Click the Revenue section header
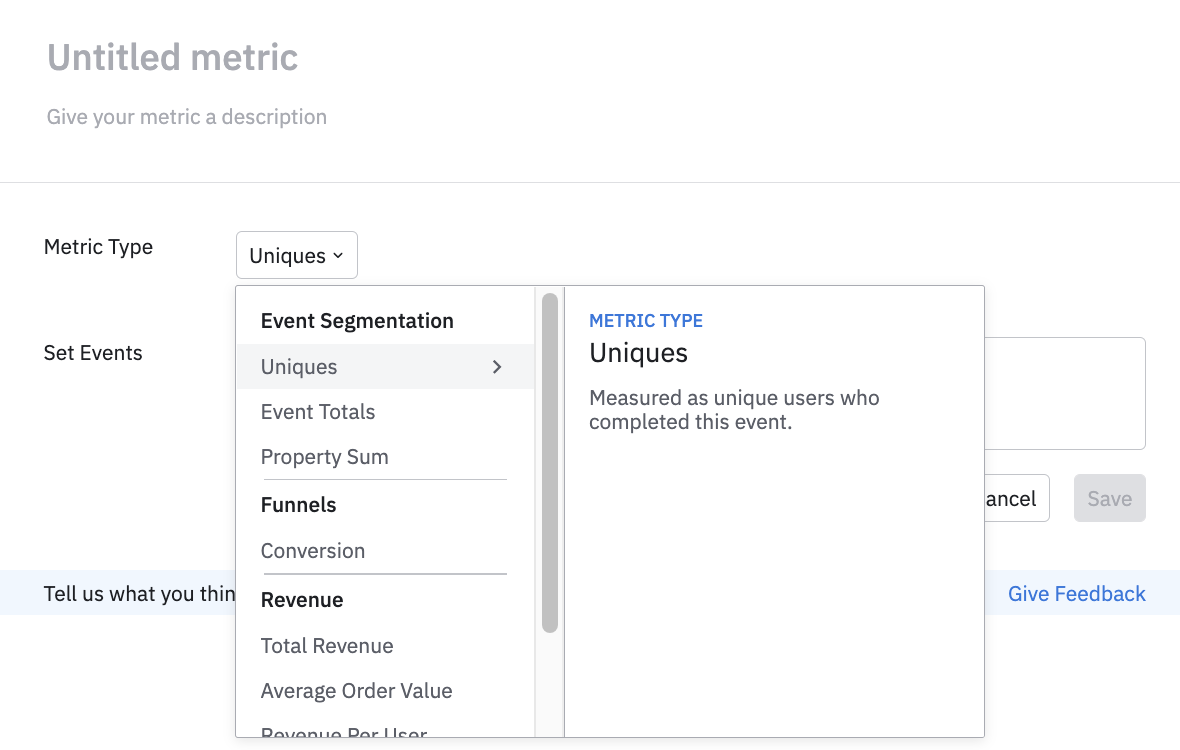This screenshot has height=750, width=1180. click(x=302, y=600)
